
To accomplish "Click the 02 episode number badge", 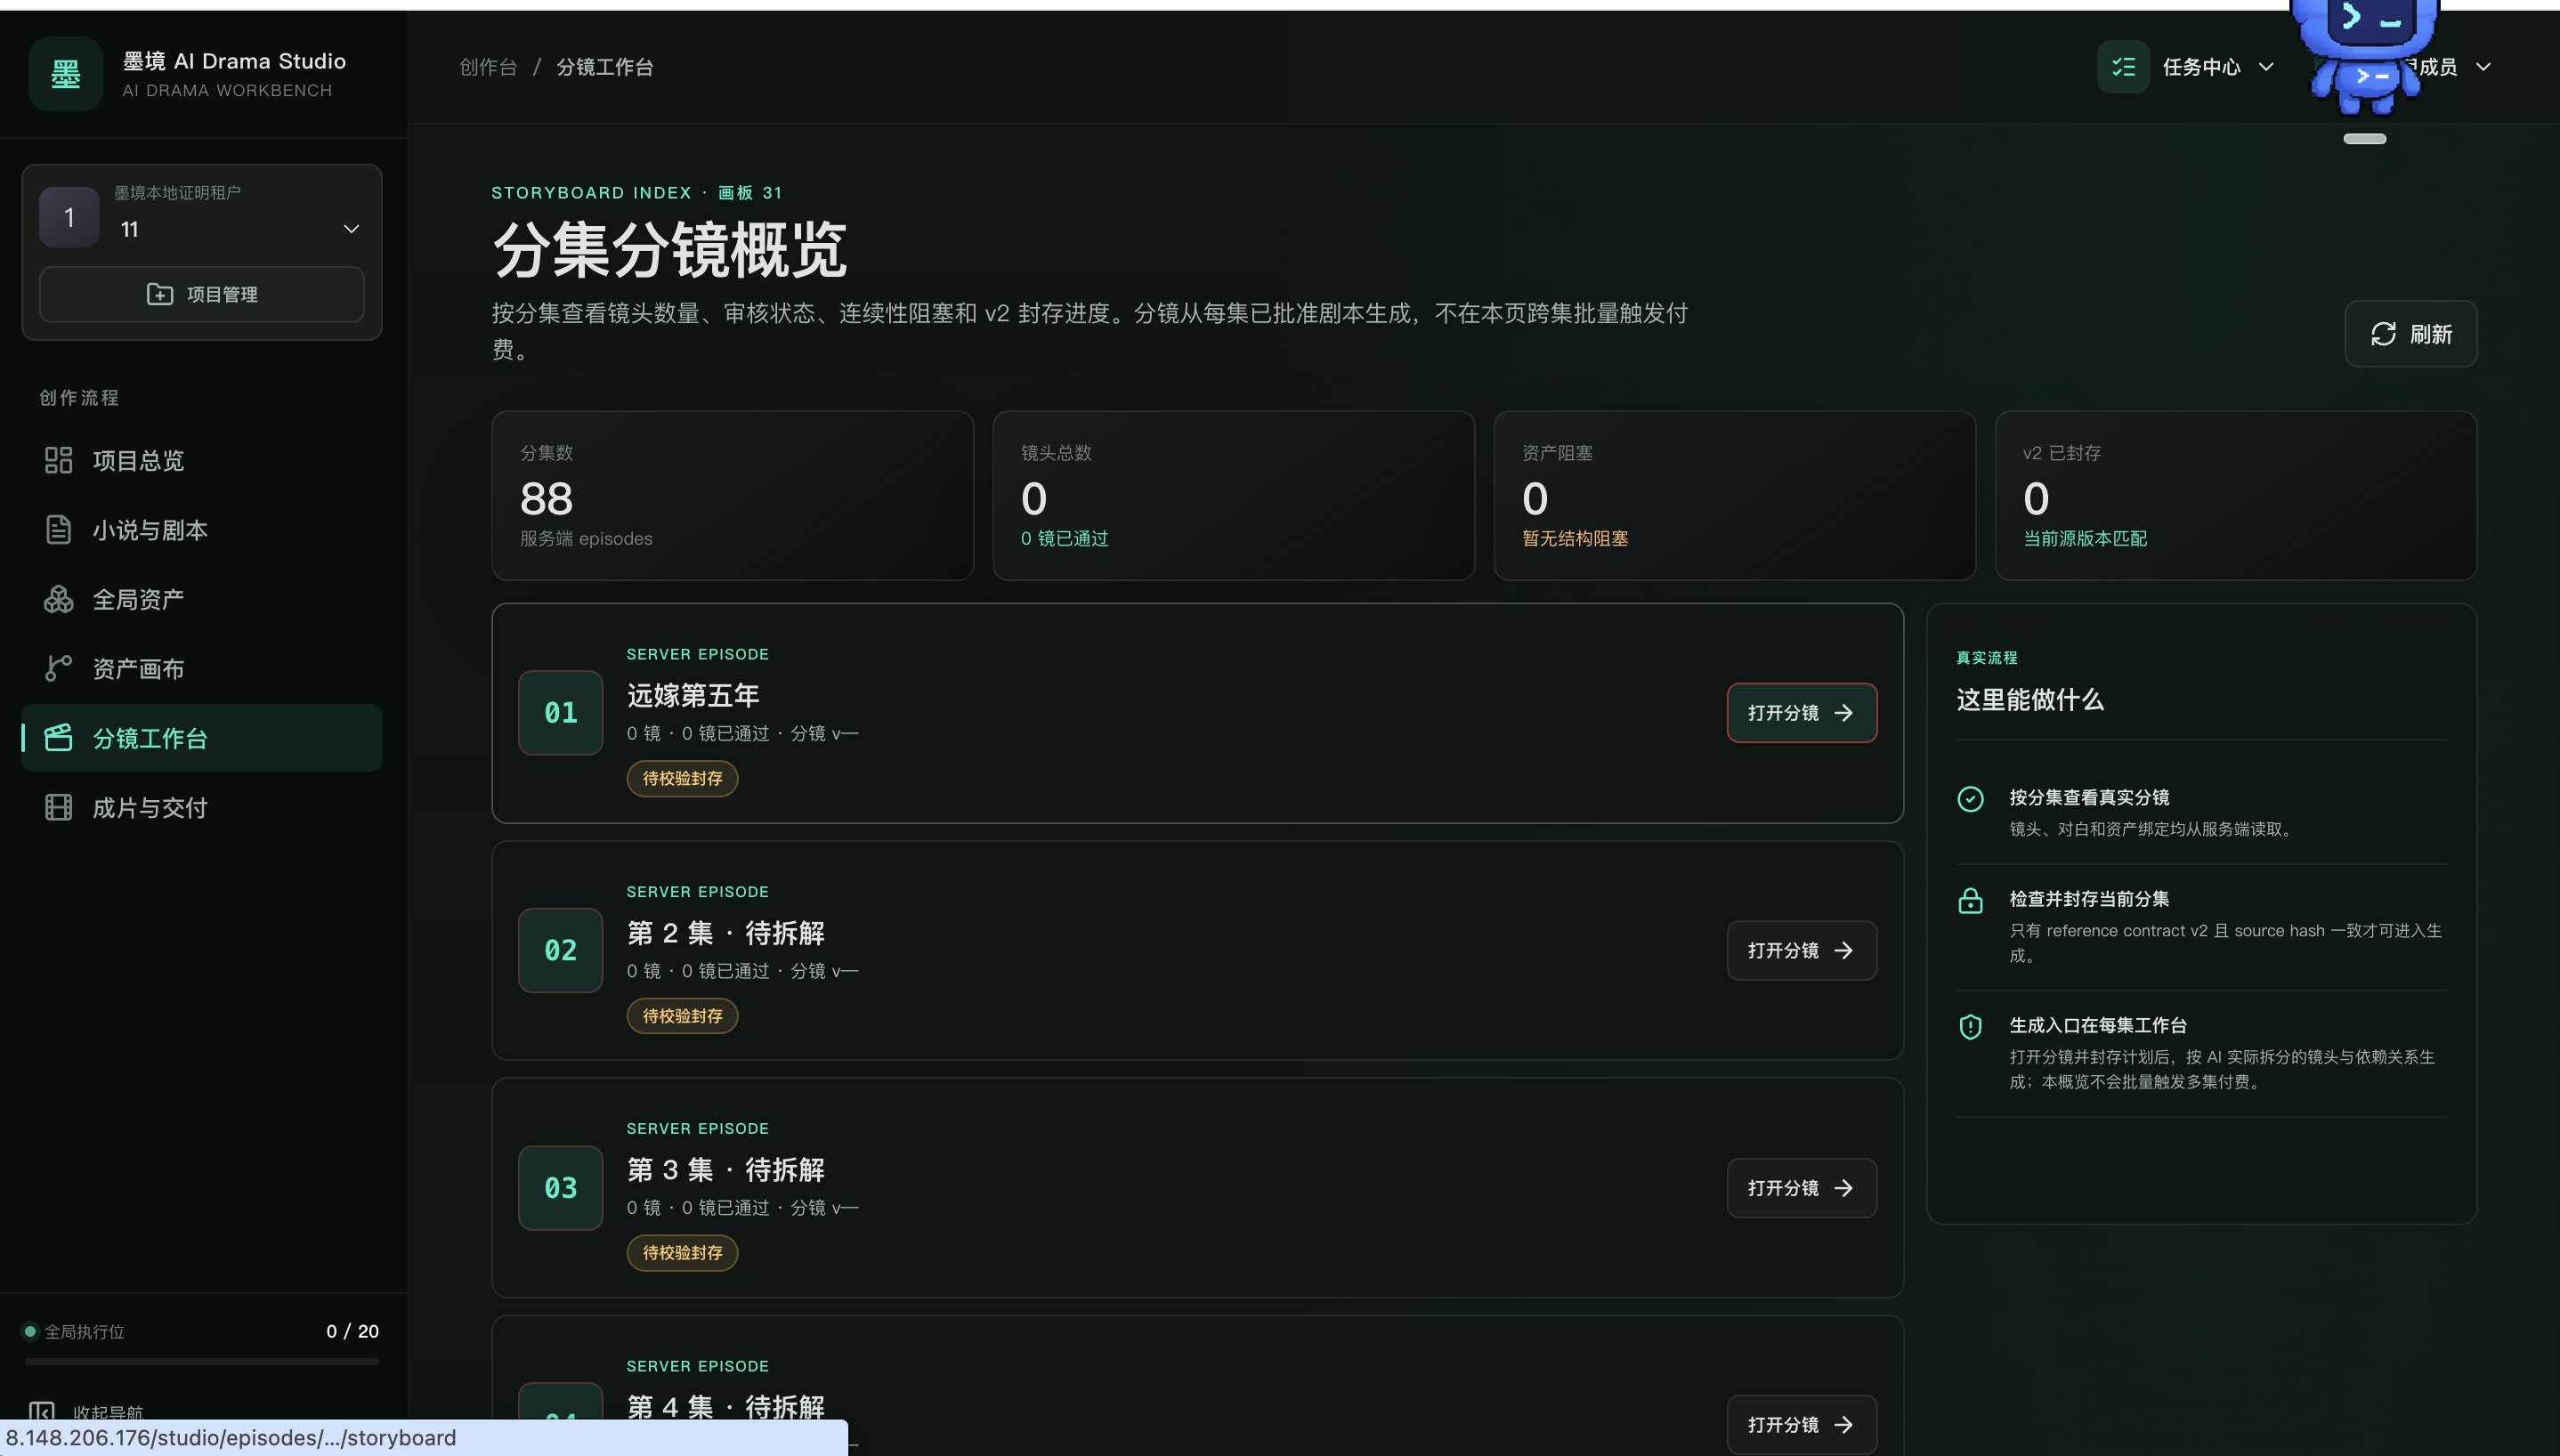I will tap(561, 950).
